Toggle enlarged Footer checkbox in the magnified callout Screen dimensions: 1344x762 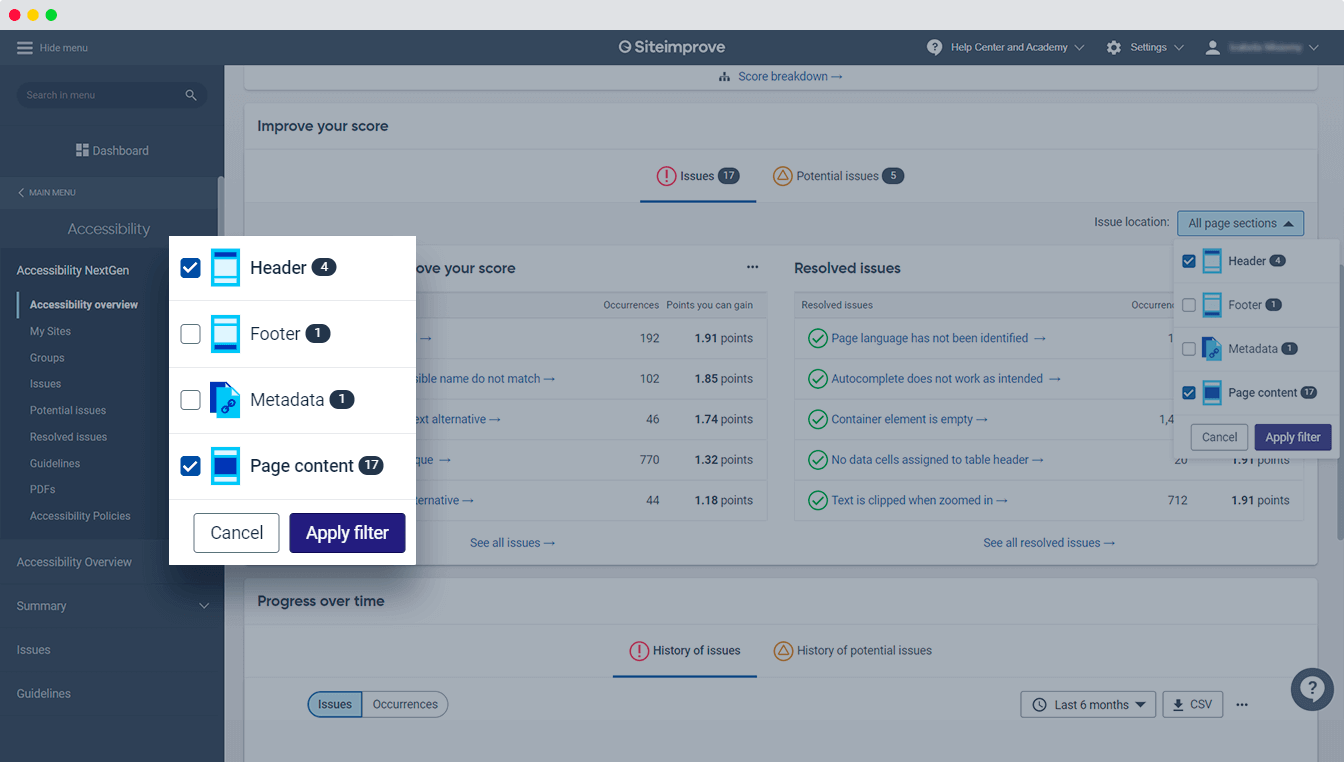click(190, 334)
